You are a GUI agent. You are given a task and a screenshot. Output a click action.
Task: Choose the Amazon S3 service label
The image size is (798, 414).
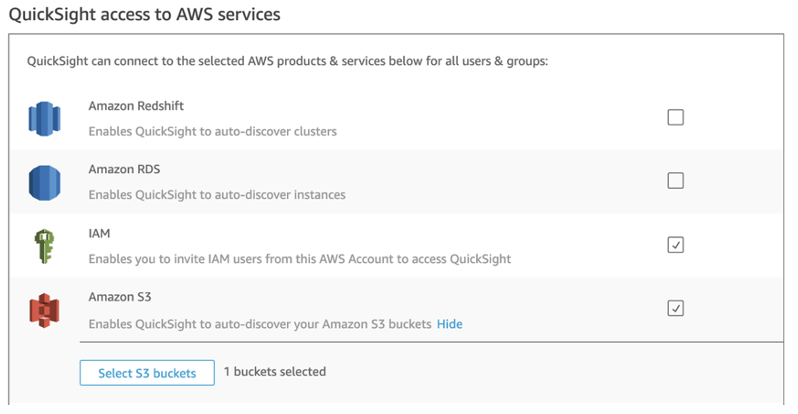pyautogui.click(x=118, y=297)
